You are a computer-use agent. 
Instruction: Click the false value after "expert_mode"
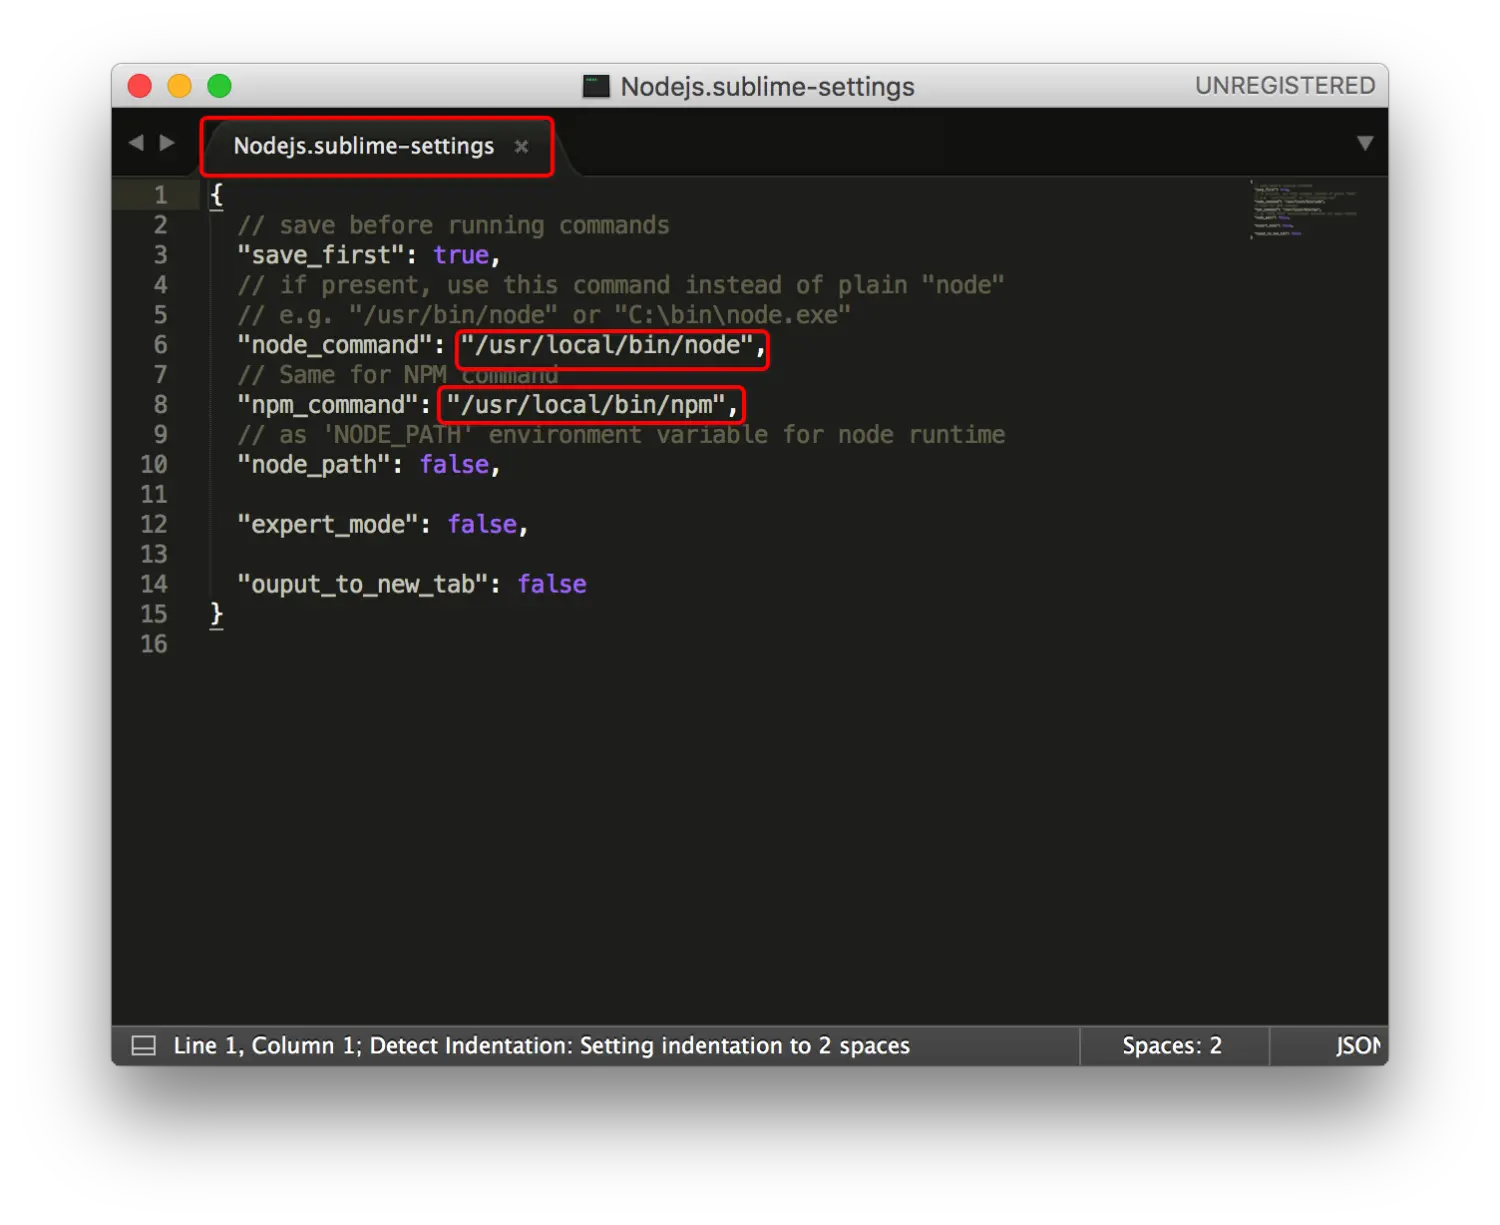(x=482, y=525)
